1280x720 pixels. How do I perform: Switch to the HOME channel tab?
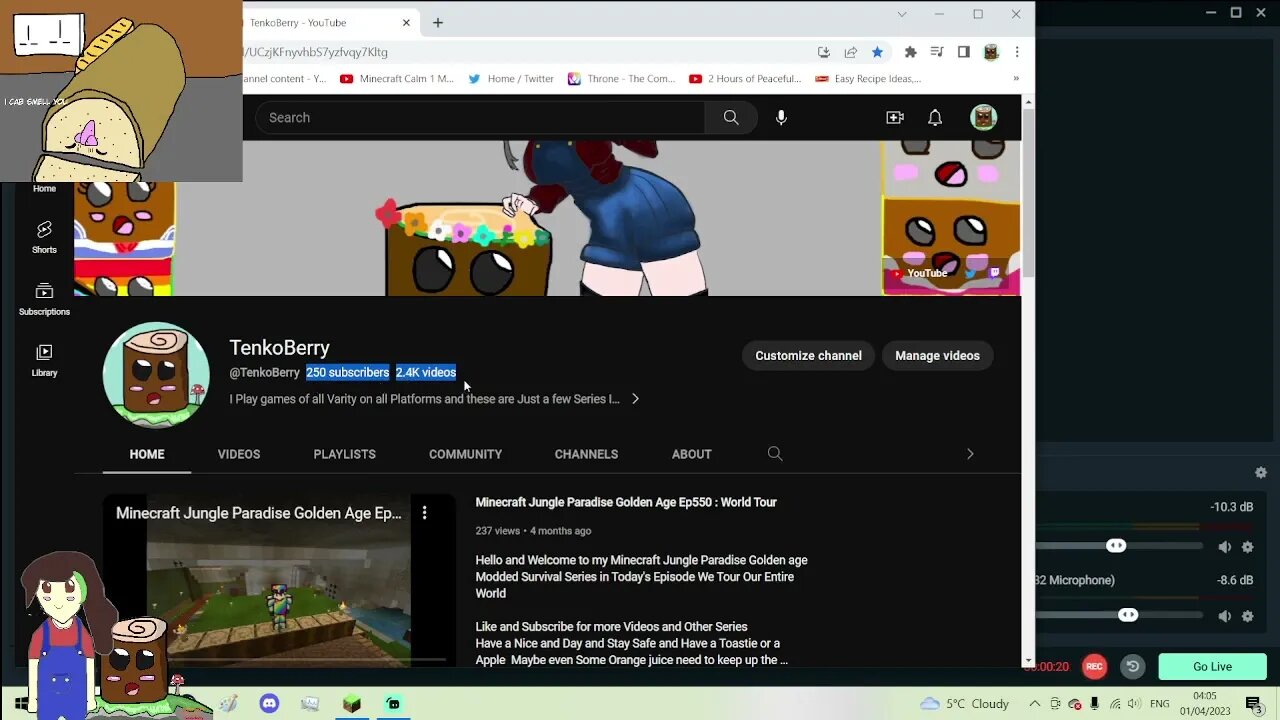pos(147,454)
